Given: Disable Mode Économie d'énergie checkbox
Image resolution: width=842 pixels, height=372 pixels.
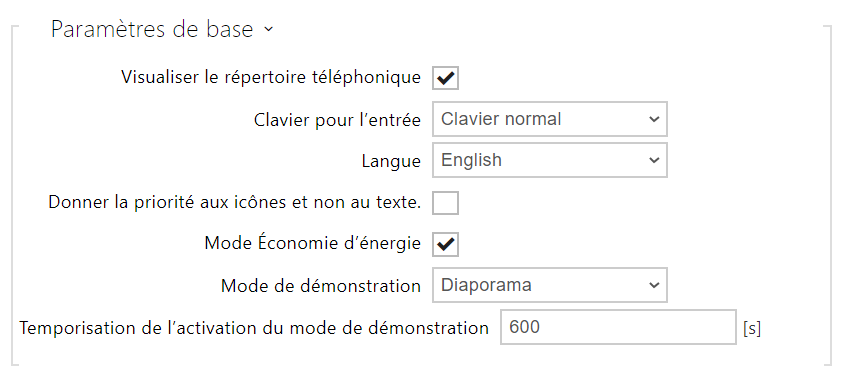Looking at the screenshot, I should tap(445, 244).
